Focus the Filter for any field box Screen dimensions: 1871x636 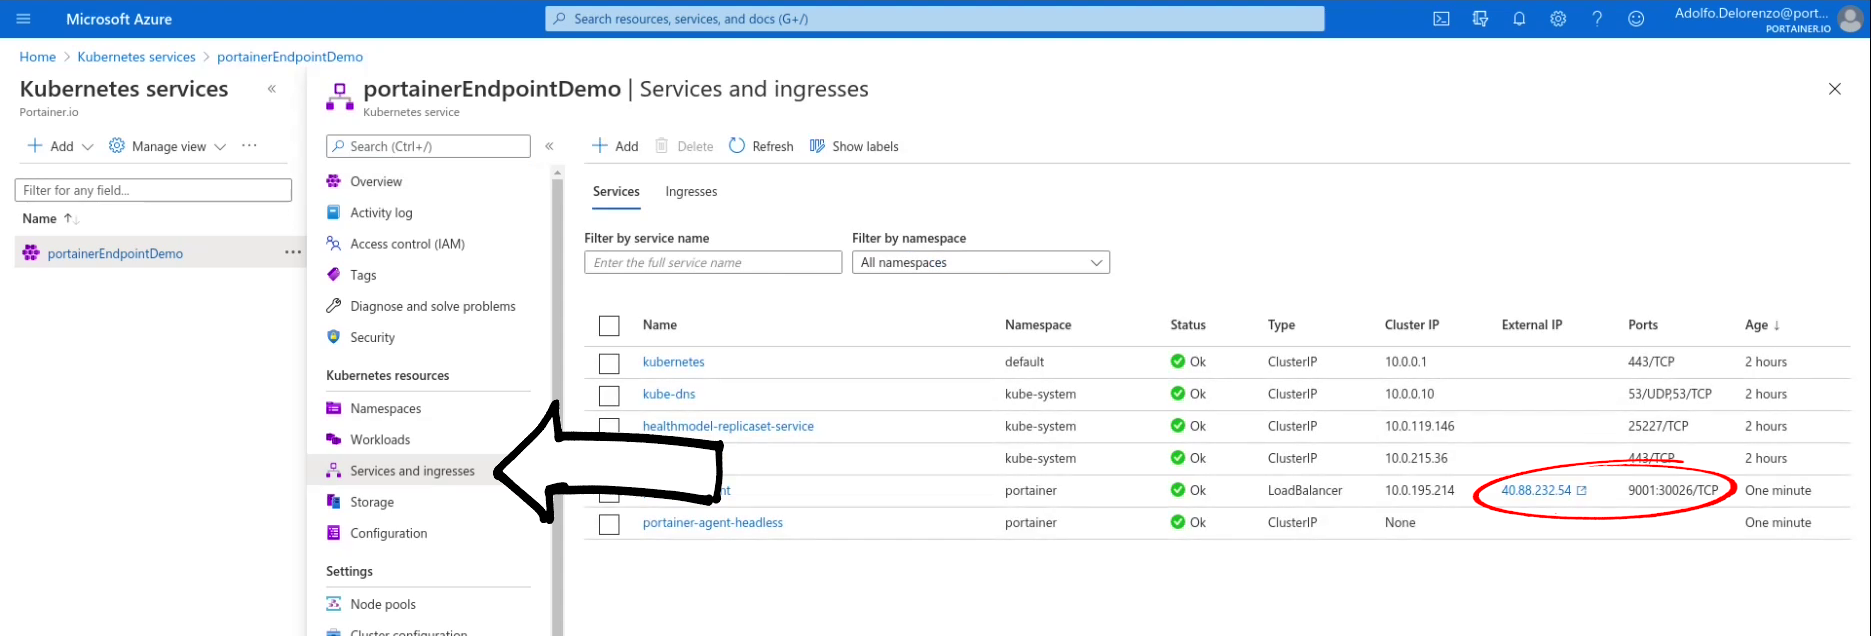pos(153,190)
